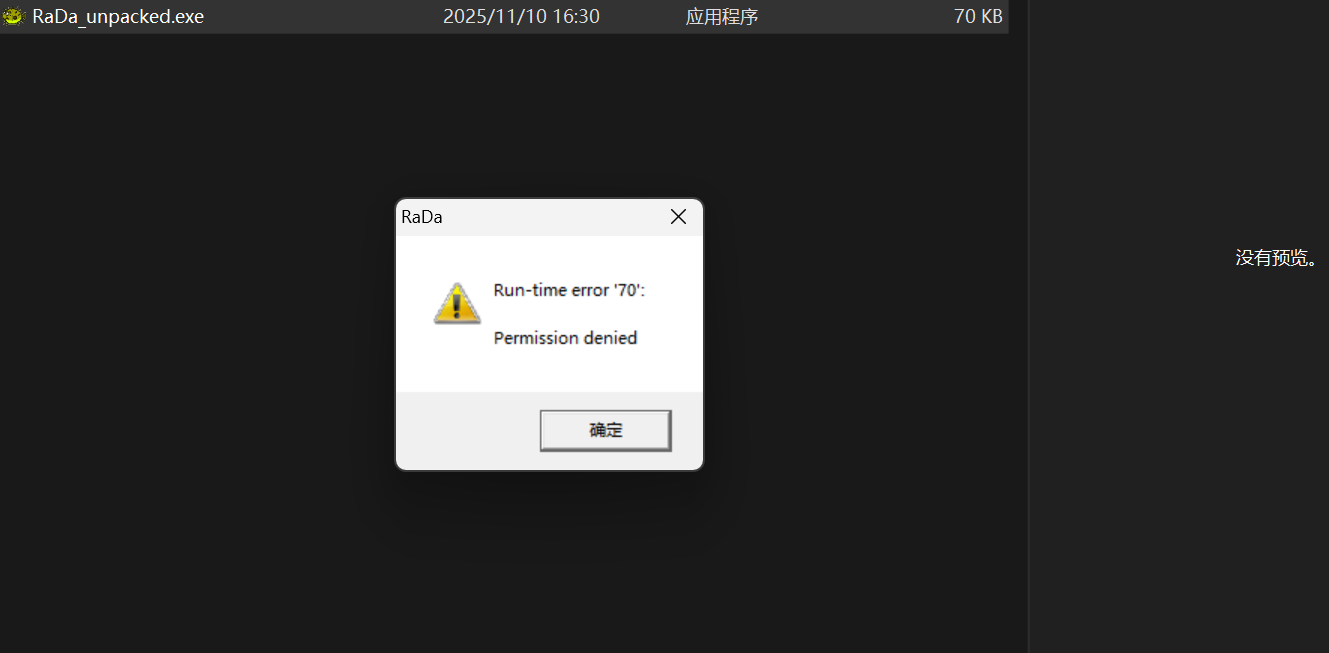The image size is (1329, 653).
Task: Click the yellow warning triangle icon
Action: pos(457,303)
